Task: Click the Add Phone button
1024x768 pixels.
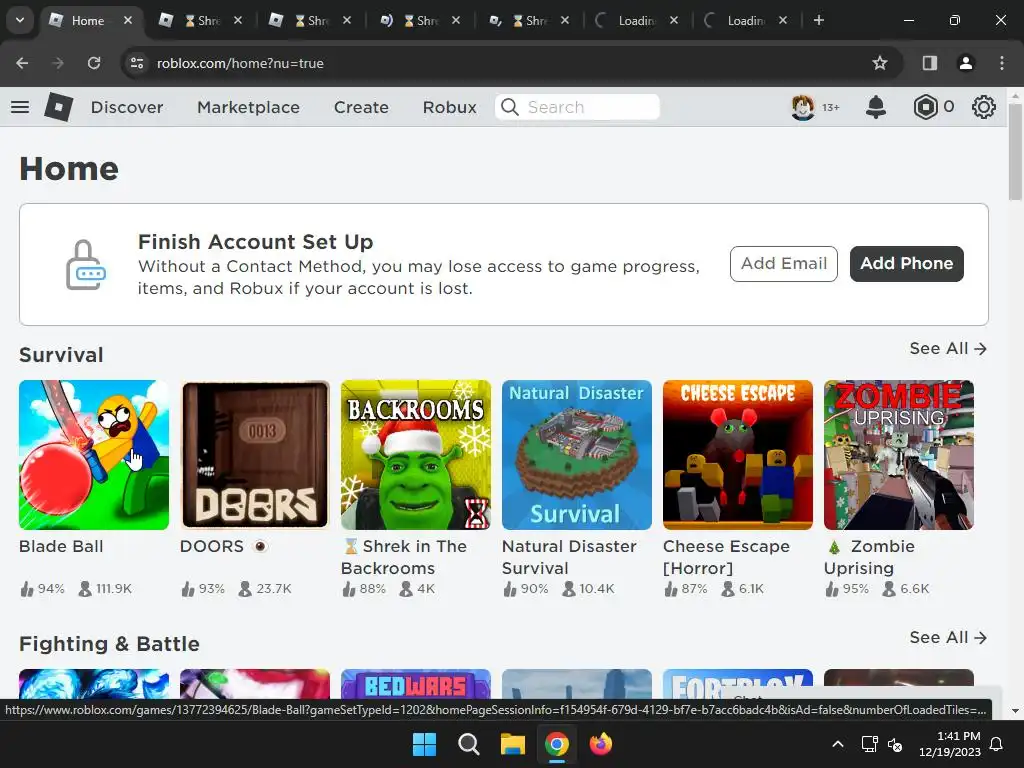Action: 906,263
